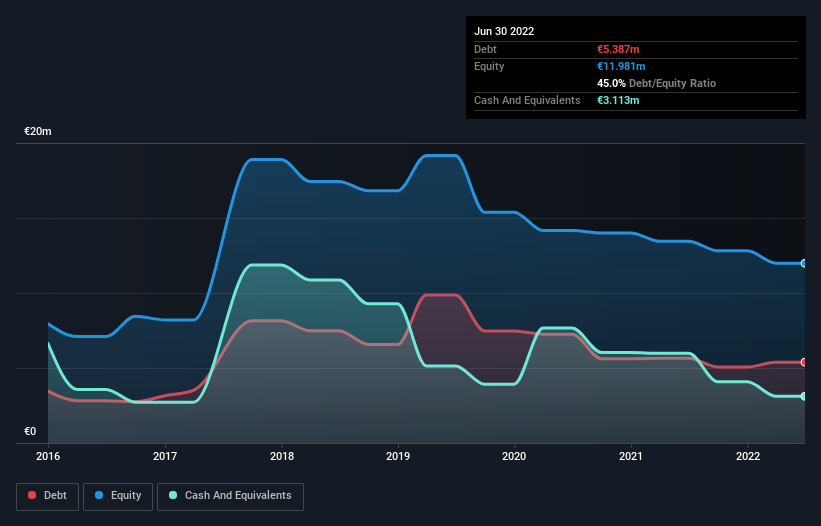
Task: Click the red Debt endpoint marker
Action: click(x=804, y=362)
